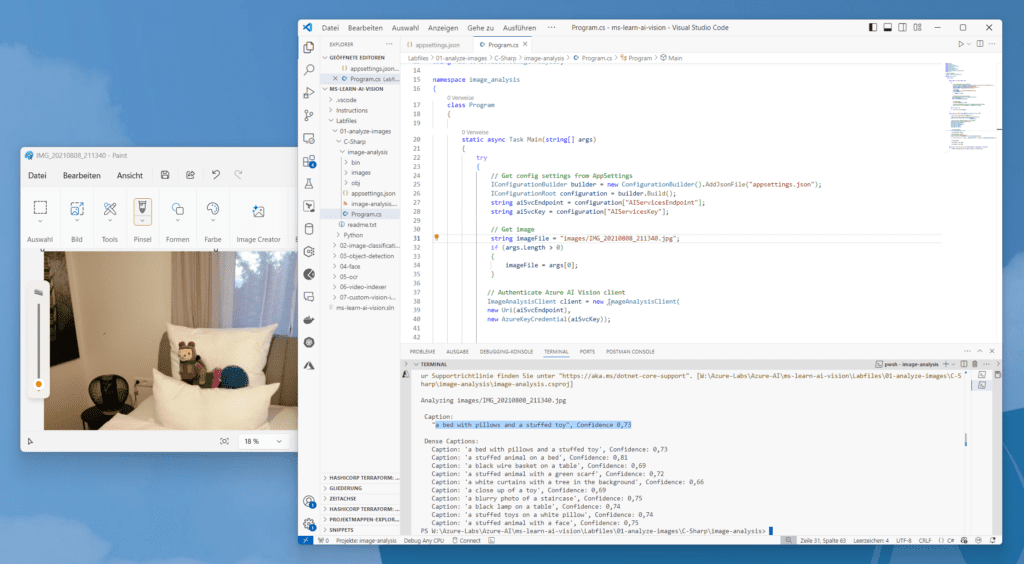Image resolution: width=1024 pixels, height=564 pixels.
Task: Click the CRLF line ending indicator
Action: [925, 540]
